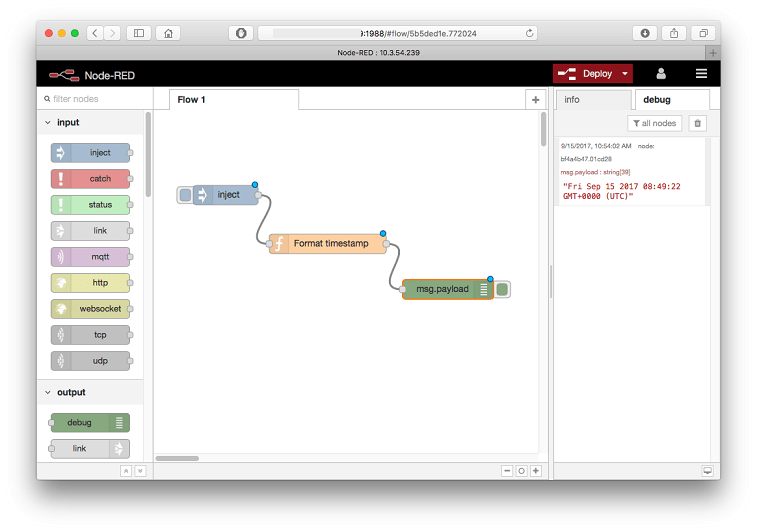The height and width of the screenshot is (532, 757).
Task: Click Safari home button
Action: pos(168,33)
